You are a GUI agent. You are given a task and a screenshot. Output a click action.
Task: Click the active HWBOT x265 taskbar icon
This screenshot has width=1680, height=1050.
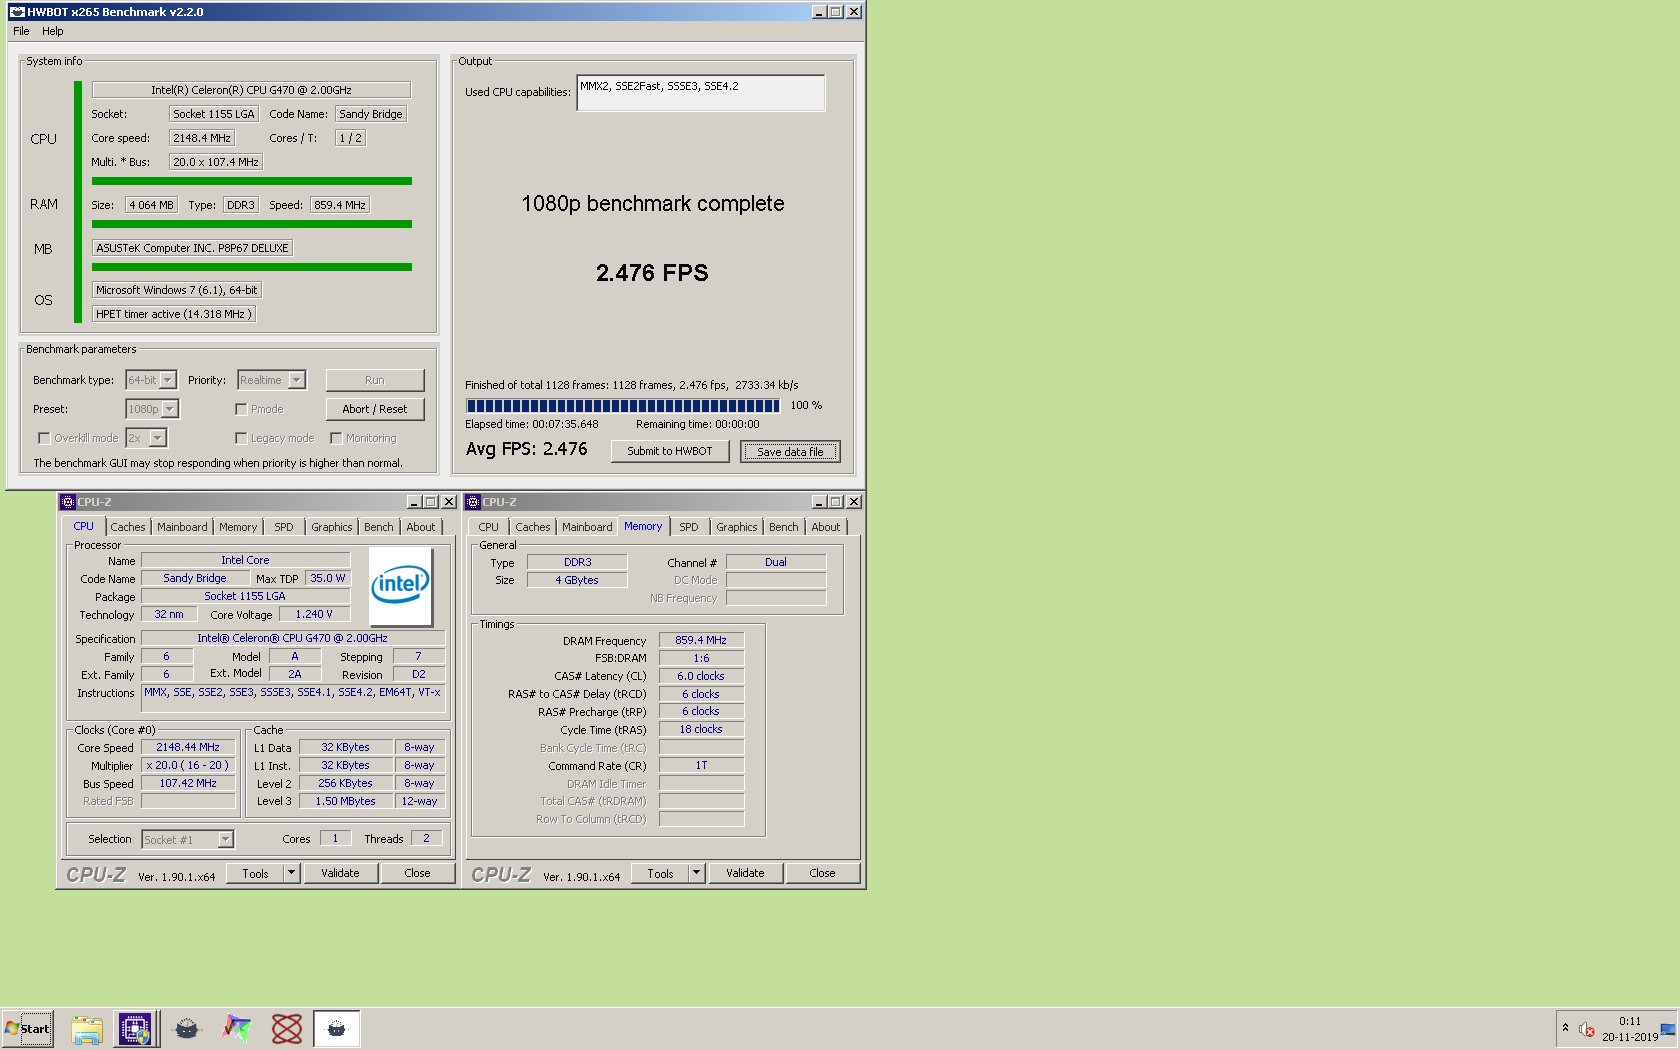tap(337, 1029)
